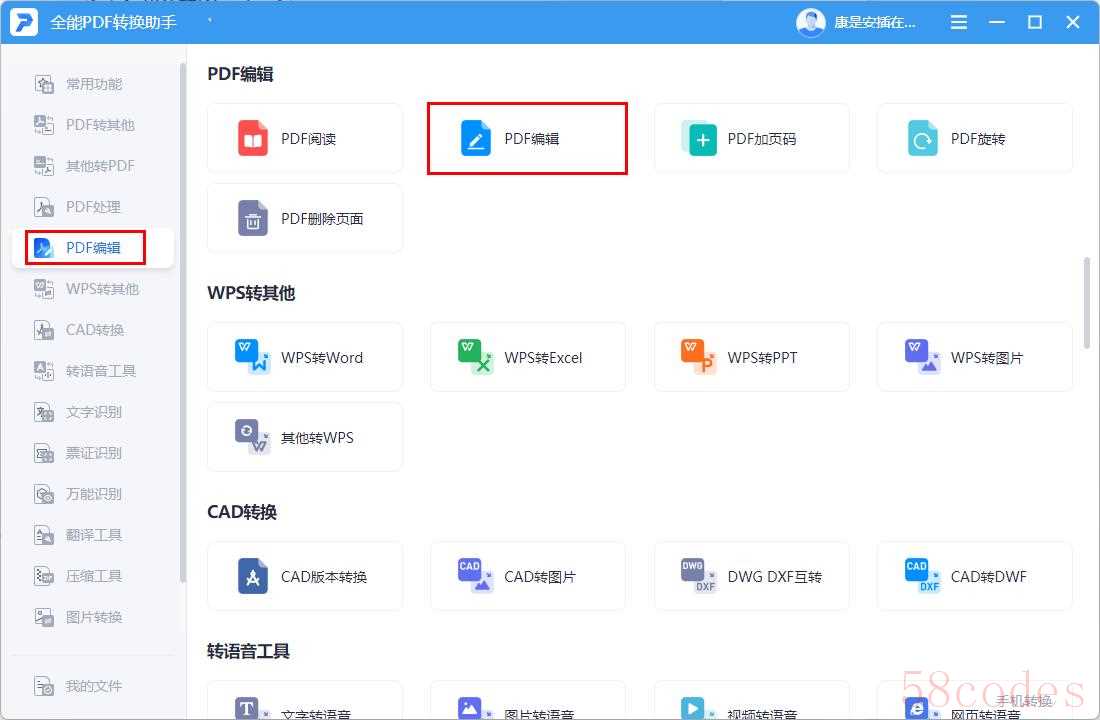
Task: Go to 转语音工具 sidebar section
Action: (x=93, y=371)
